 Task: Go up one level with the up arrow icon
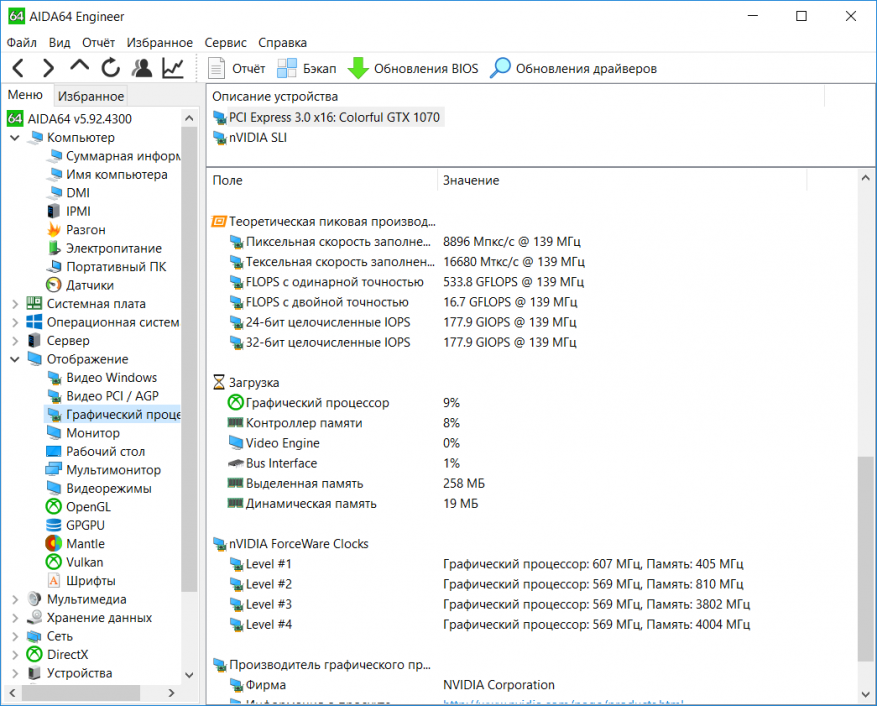click(x=79, y=67)
